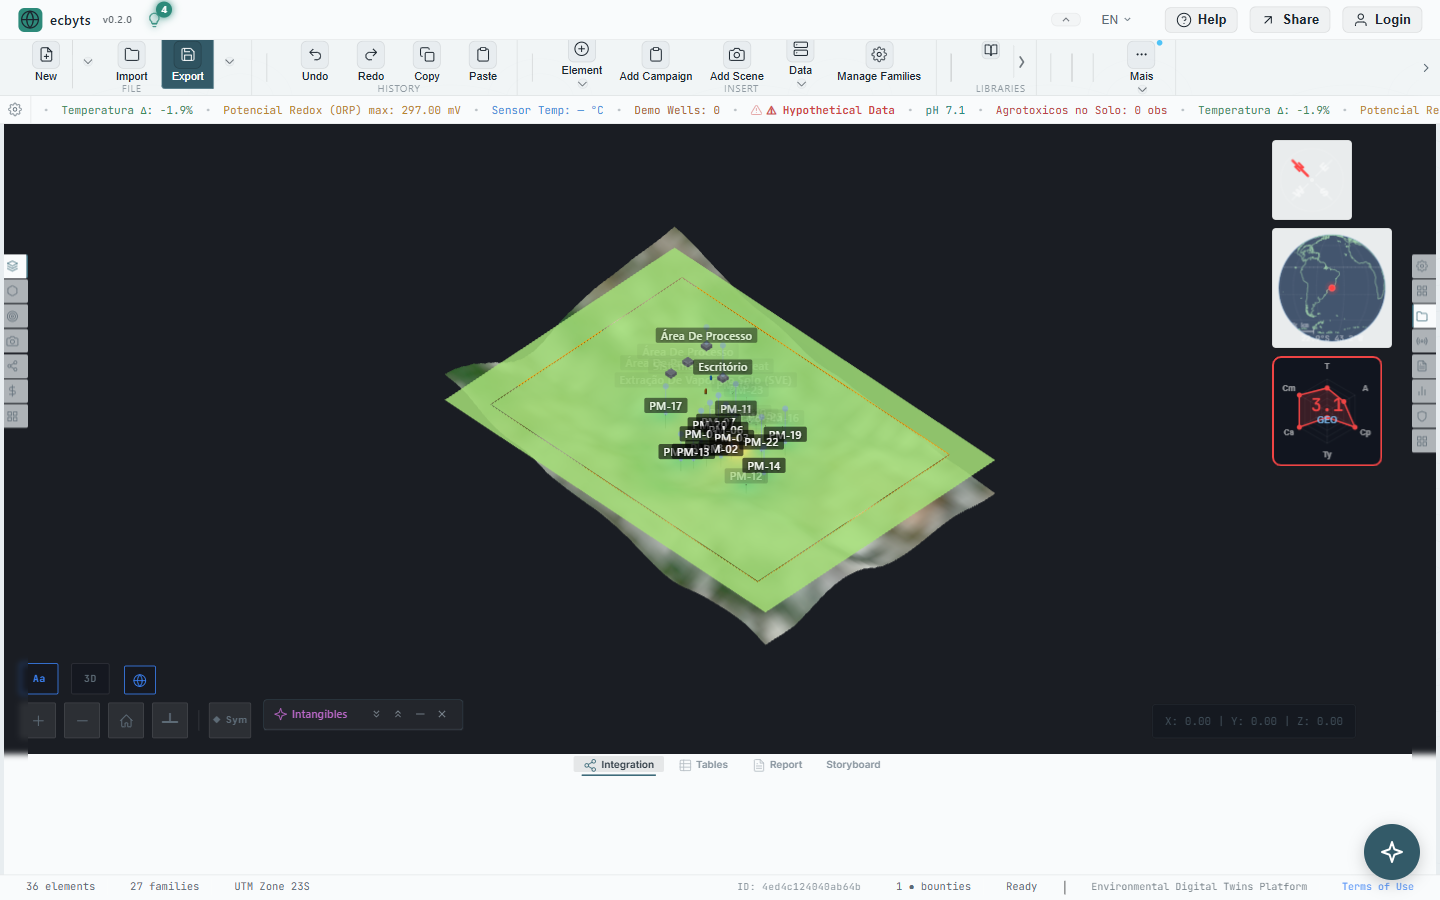
Task: Switch to the Tables tab
Action: 704,765
